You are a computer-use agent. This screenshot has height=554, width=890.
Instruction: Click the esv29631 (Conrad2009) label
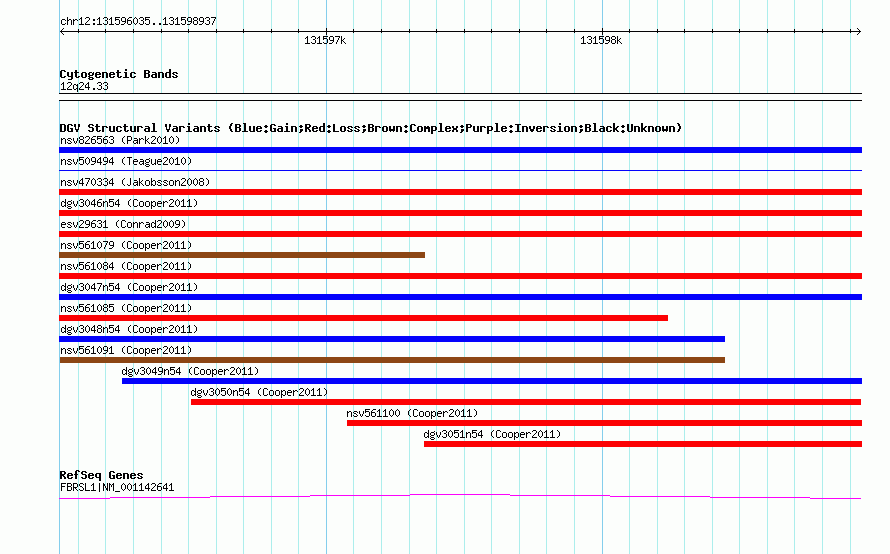pos(123,224)
